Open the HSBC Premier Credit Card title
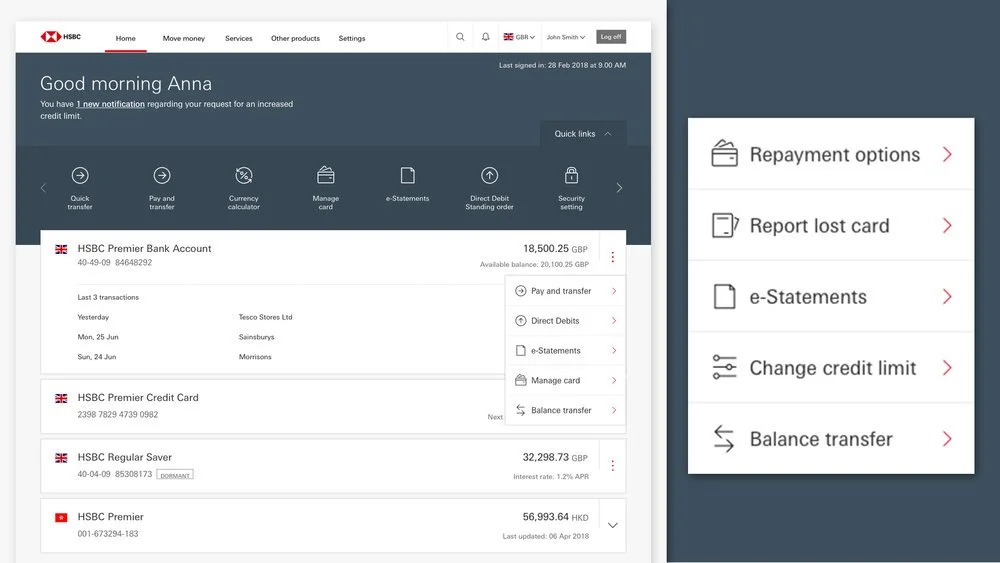This screenshot has width=1000, height=563. coord(138,397)
